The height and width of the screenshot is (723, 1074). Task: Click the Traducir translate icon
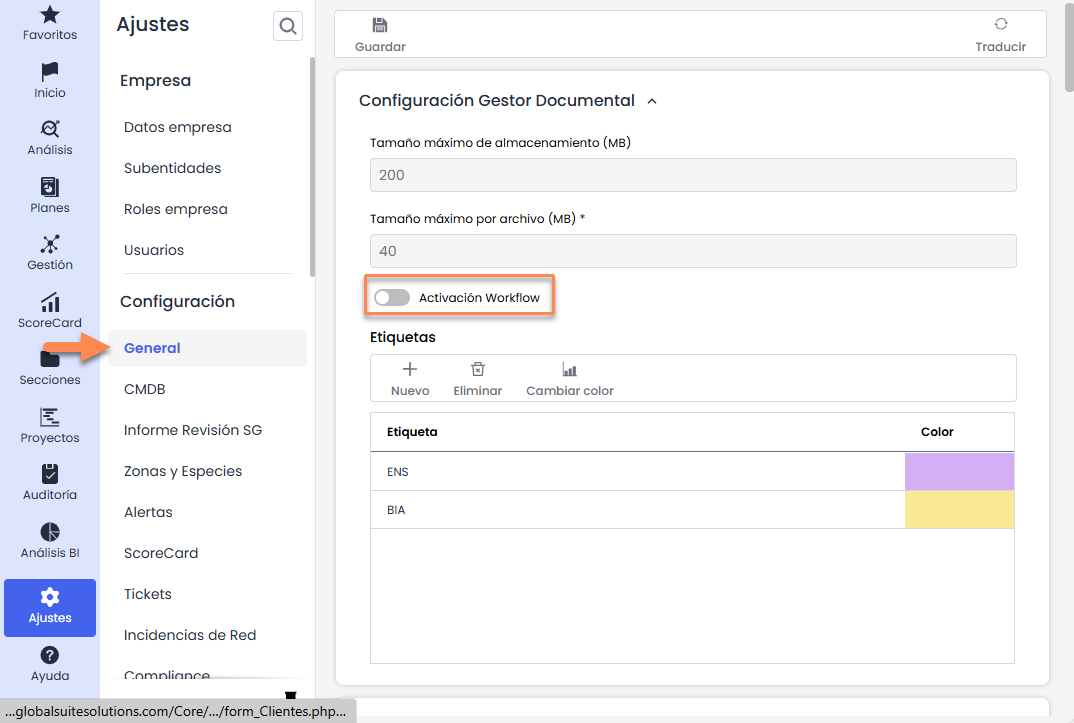click(x=1000, y=25)
